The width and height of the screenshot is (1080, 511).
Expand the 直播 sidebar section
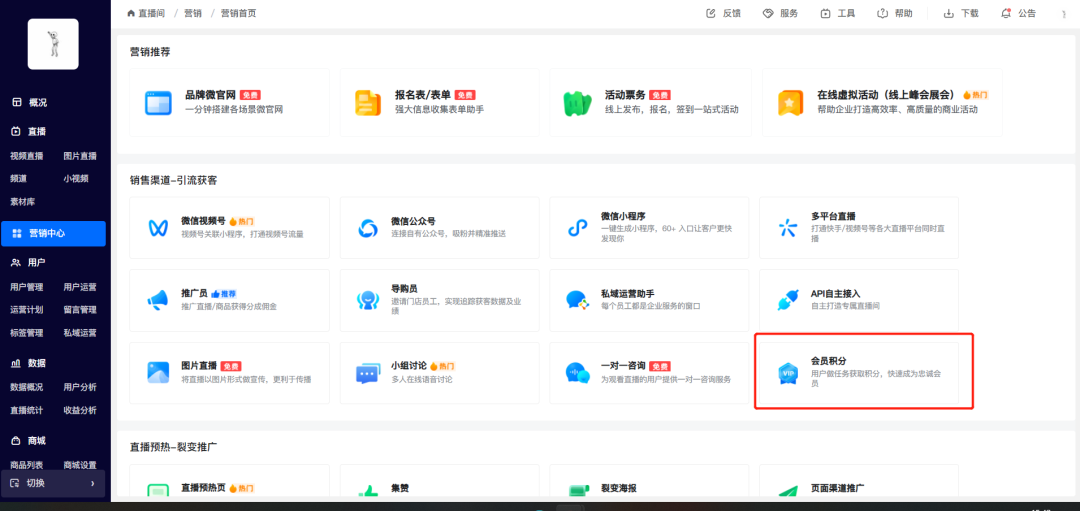coord(36,131)
